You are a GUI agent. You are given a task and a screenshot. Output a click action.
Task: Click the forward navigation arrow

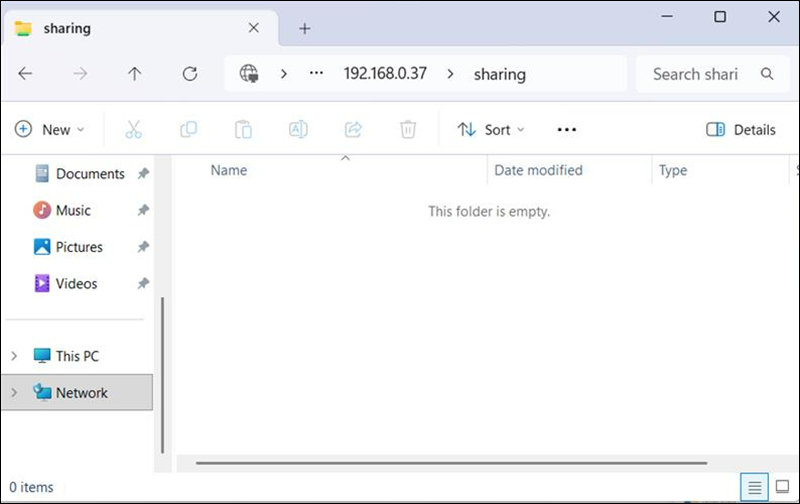80,74
